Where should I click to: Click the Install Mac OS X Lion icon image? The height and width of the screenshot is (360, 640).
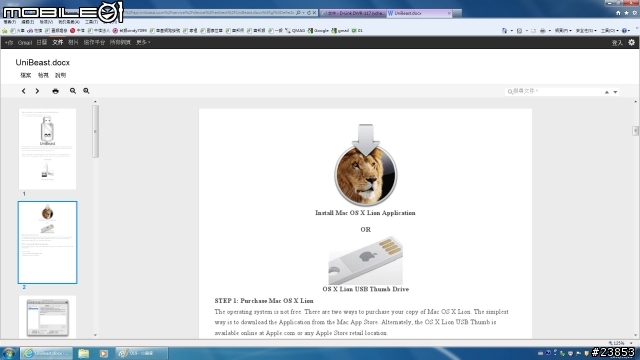click(365, 165)
